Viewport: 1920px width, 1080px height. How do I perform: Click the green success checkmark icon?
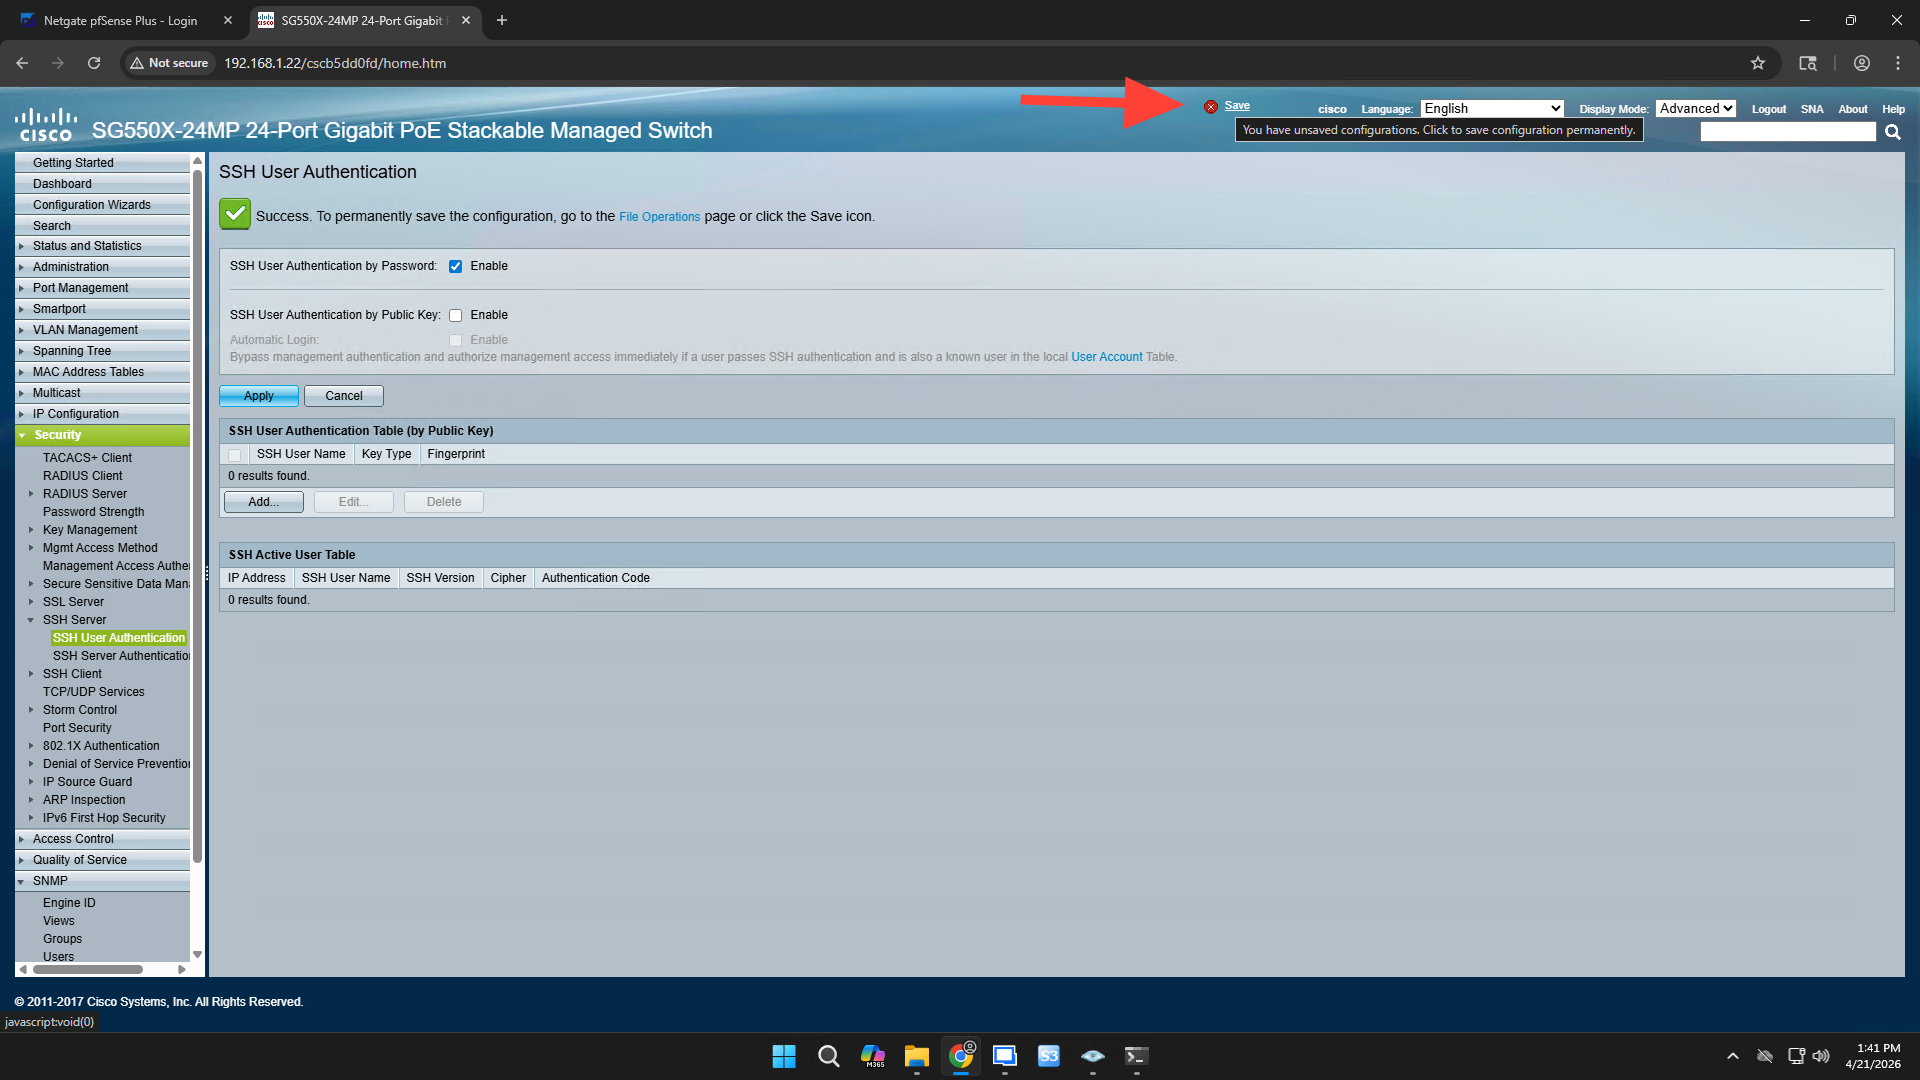(235, 214)
